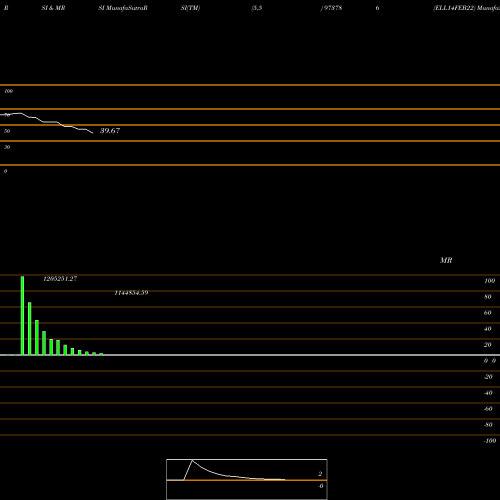Viewport: 500px width, 500px height.
Task: Click the 60 label on MR axis
Action: click(488, 313)
